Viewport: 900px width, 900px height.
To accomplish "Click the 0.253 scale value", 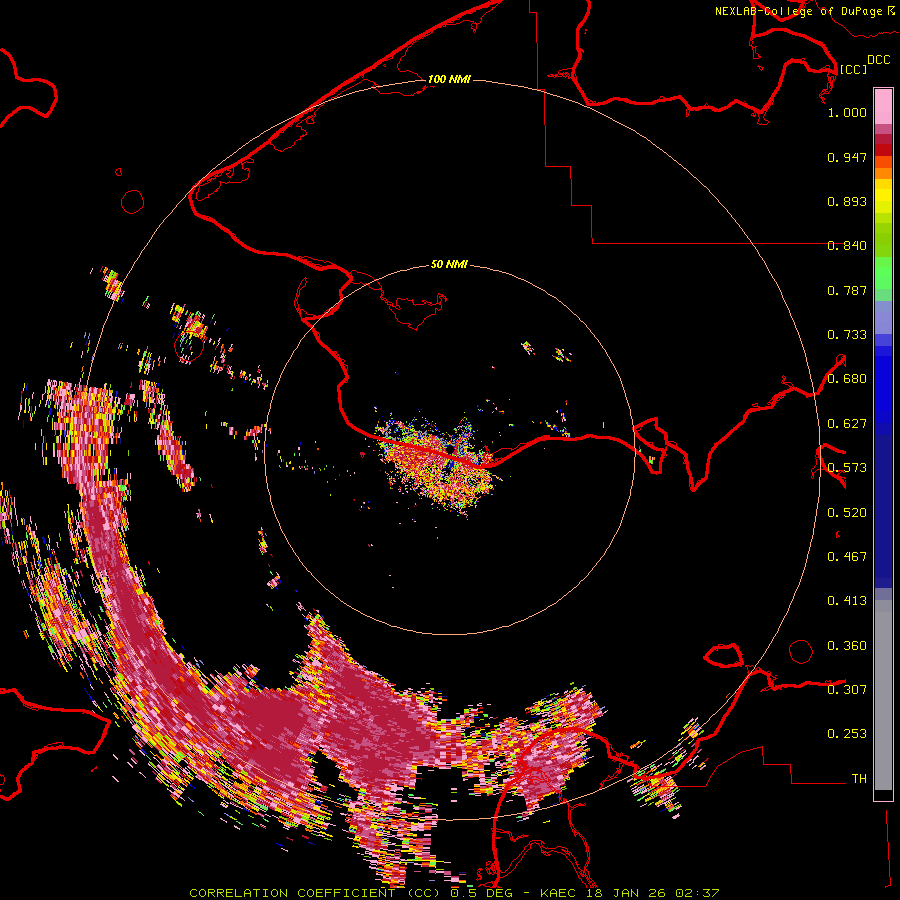I will [x=847, y=734].
